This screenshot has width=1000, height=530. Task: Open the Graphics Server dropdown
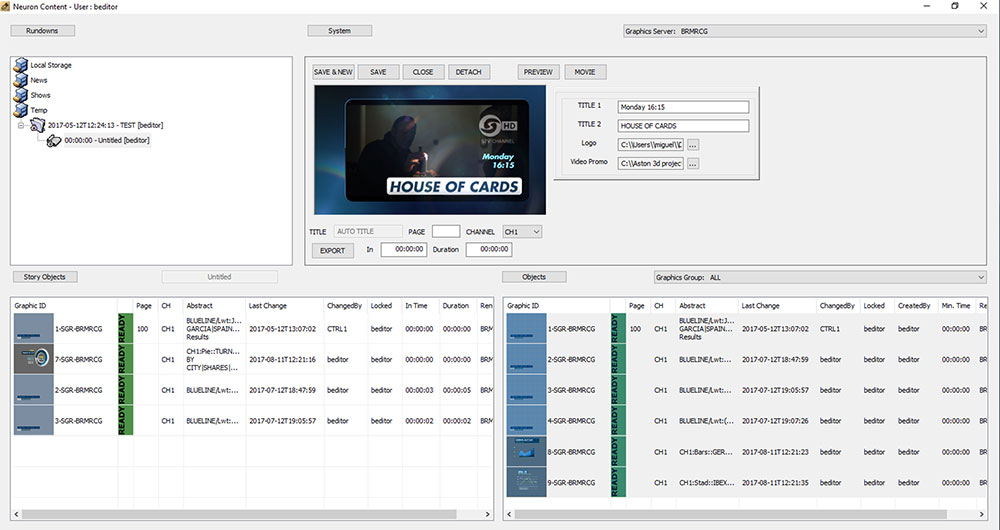(981, 31)
